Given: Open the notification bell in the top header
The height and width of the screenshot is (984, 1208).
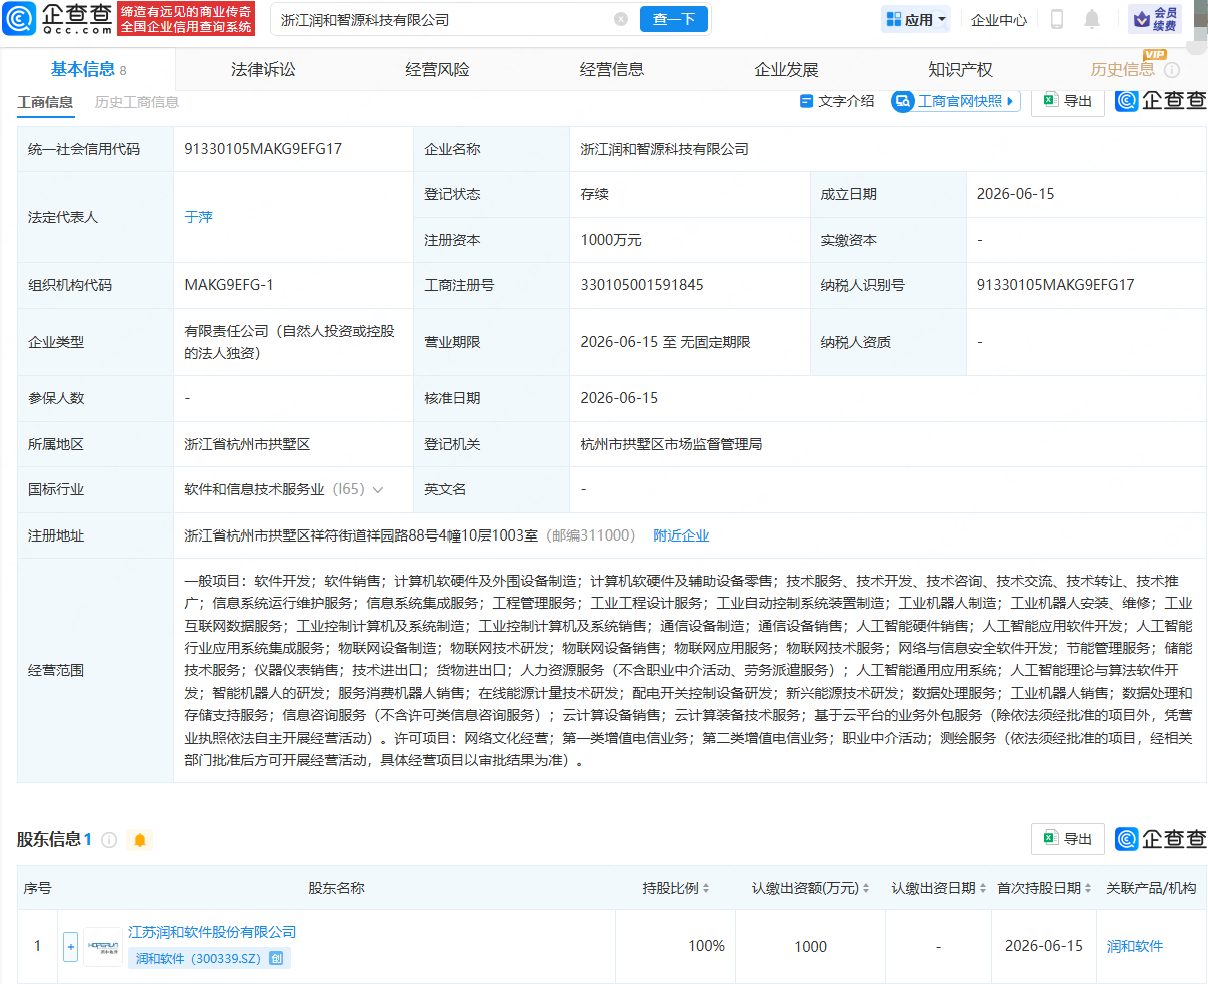Looking at the screenshot, I should pos(1092,19).
